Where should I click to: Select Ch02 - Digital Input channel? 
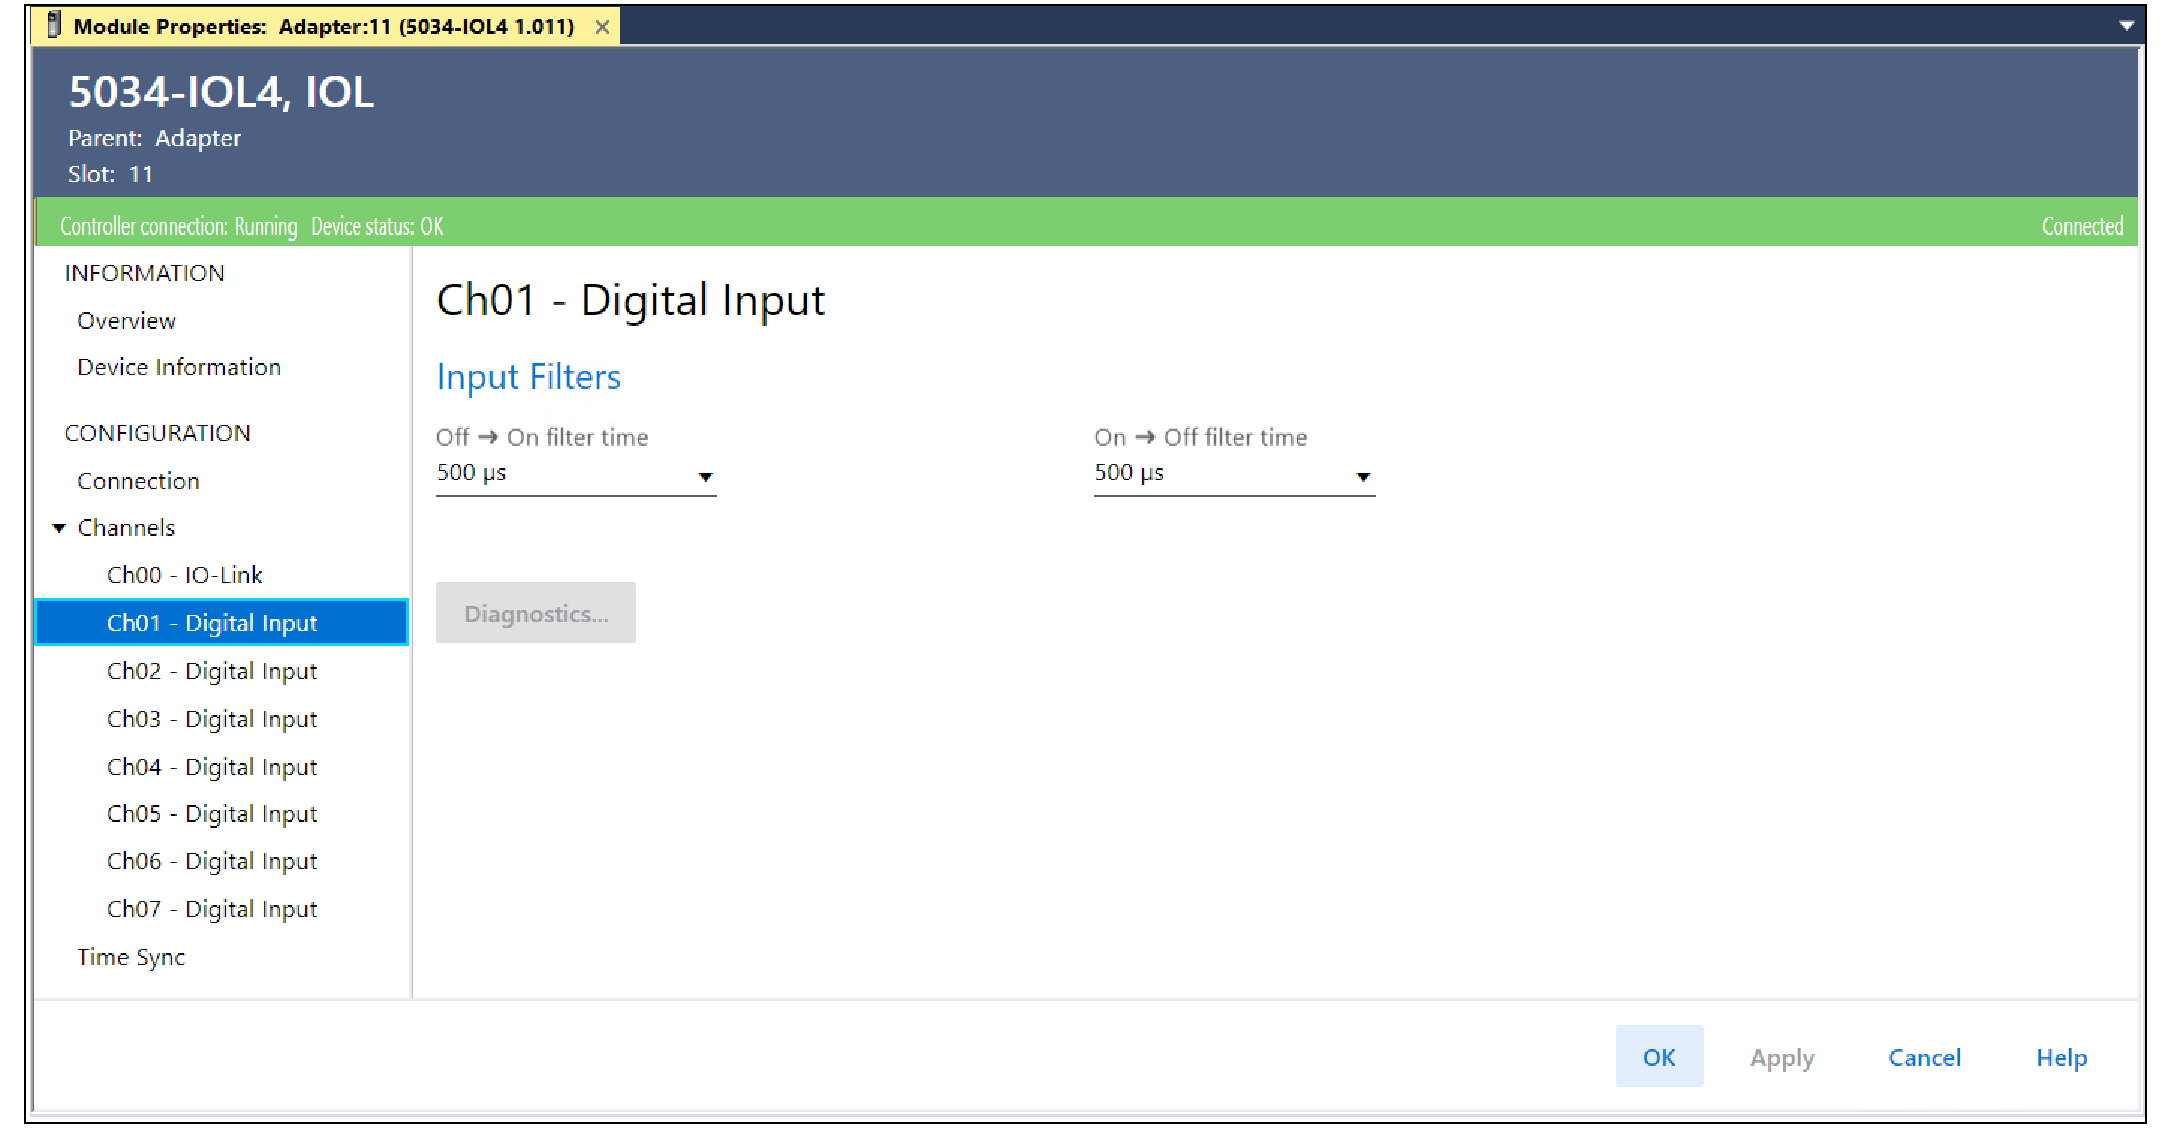click(x=212, y=671)
